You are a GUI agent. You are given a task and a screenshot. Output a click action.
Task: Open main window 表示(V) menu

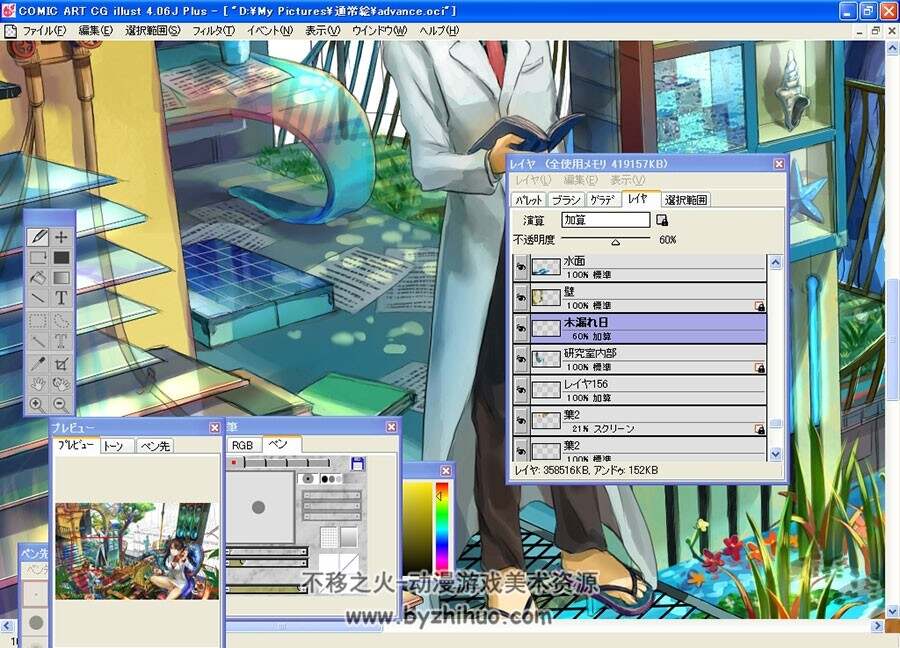click(322, 31)
